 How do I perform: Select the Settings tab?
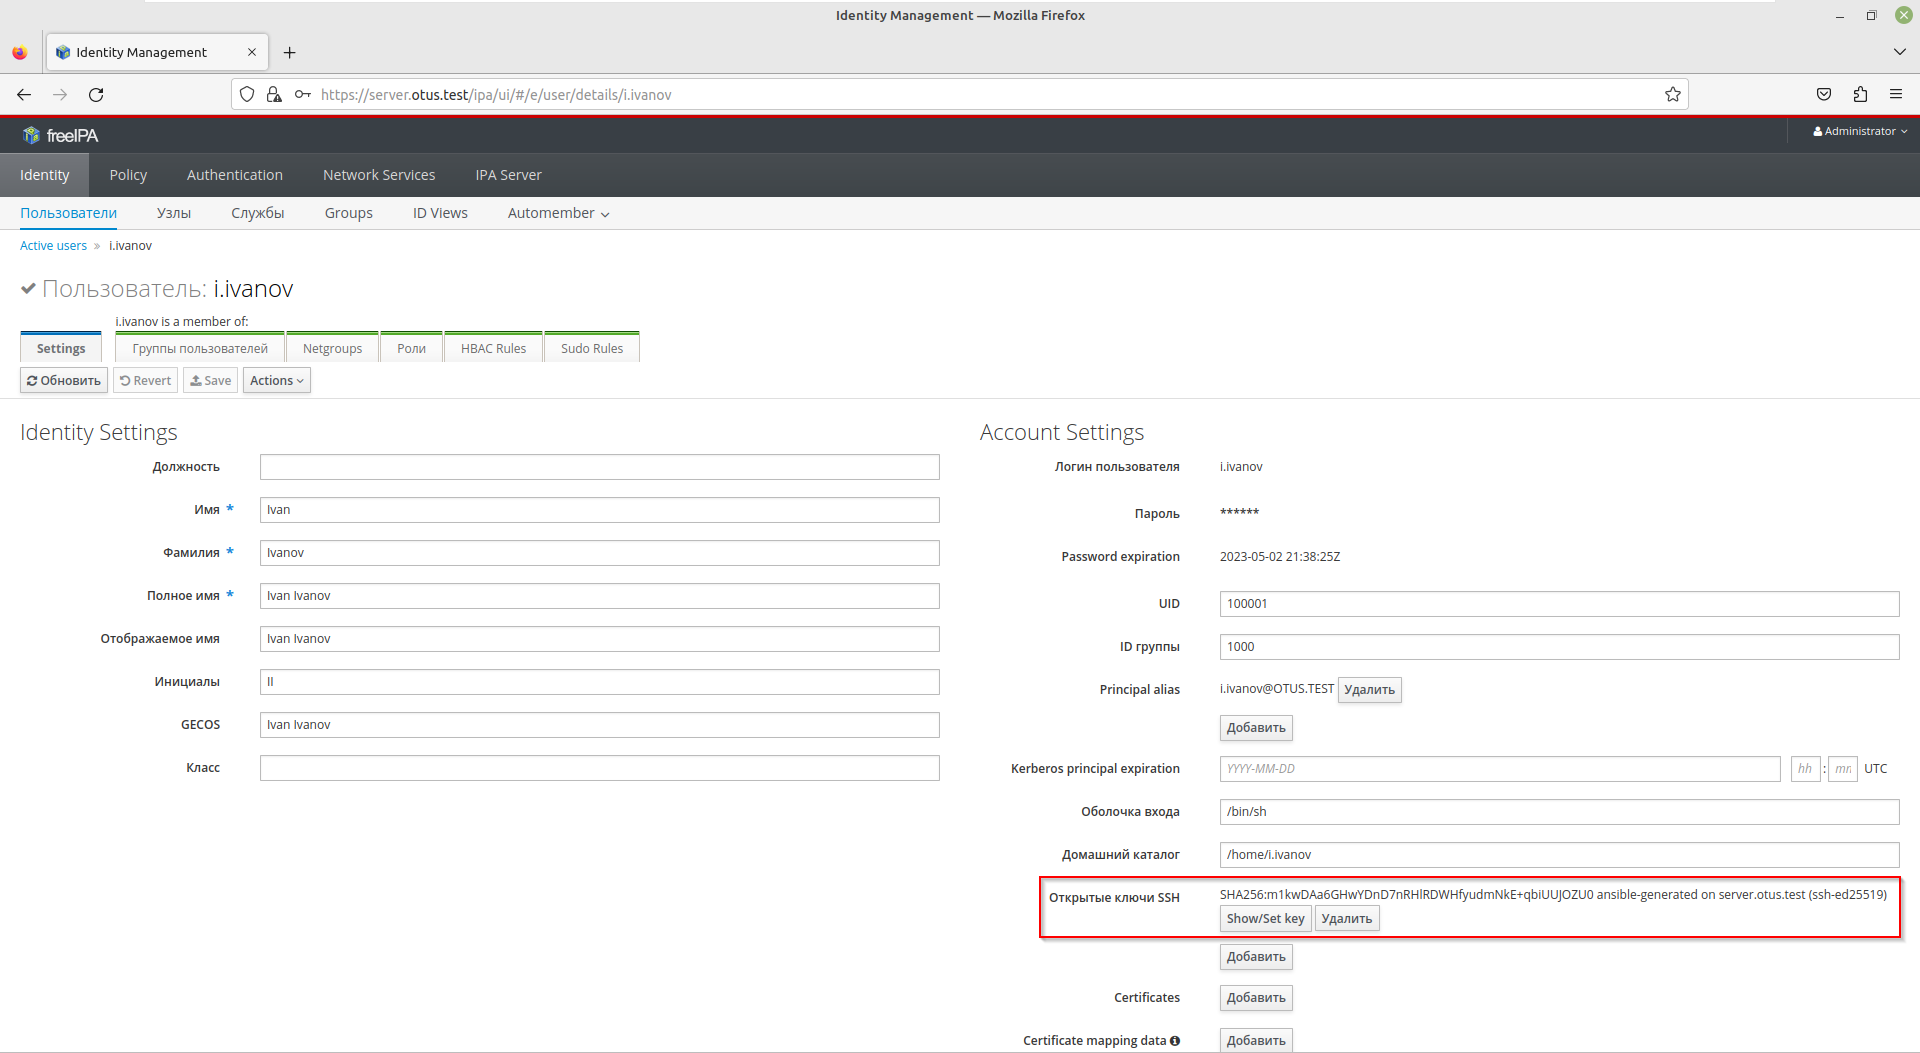61,348
